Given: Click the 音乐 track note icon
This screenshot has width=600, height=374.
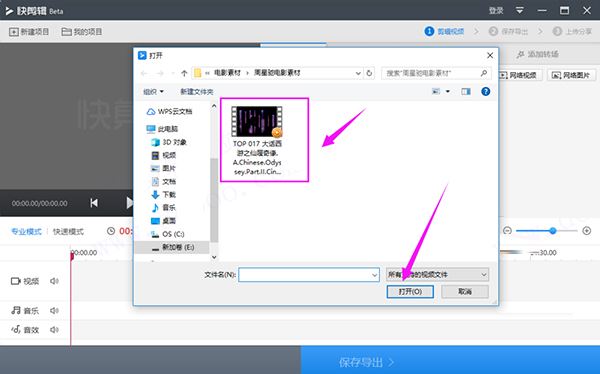Looking at the screenshot, I should pos(16,310).
